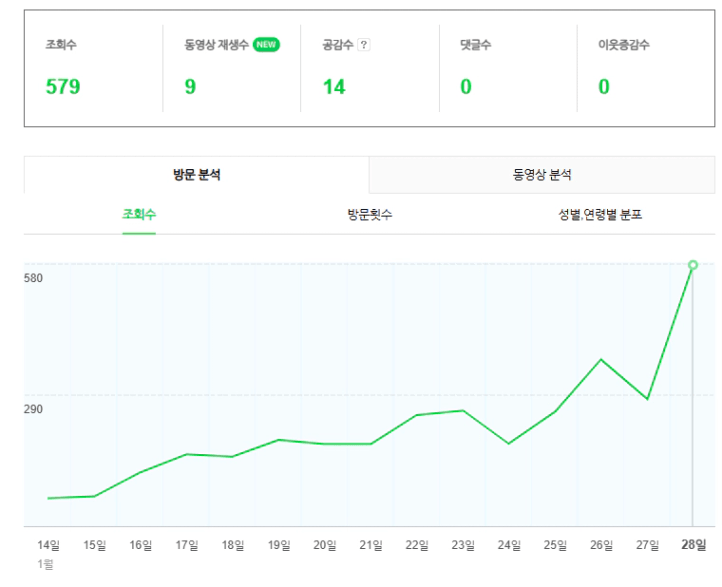Viewport: 722px width, 587px height.
Task: Click the green NEW badge icon
Action: (x=266, y=45)
